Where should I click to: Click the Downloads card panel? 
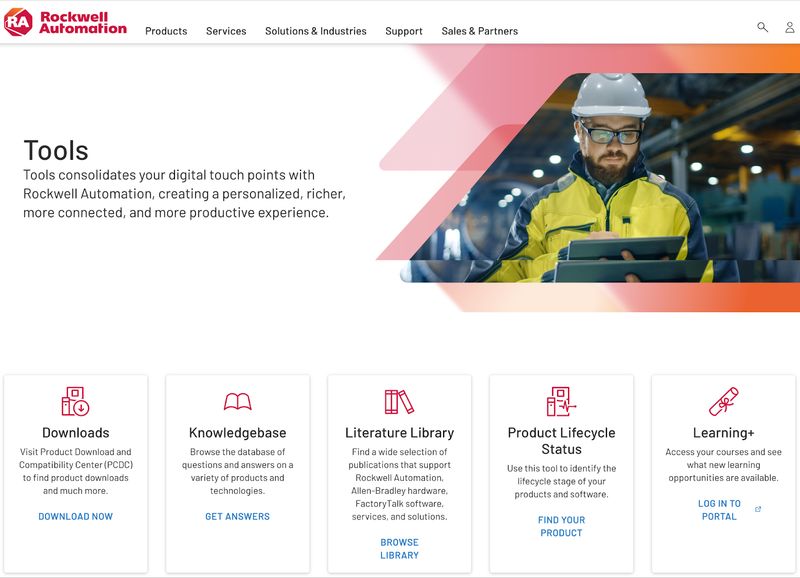[75, 470]
